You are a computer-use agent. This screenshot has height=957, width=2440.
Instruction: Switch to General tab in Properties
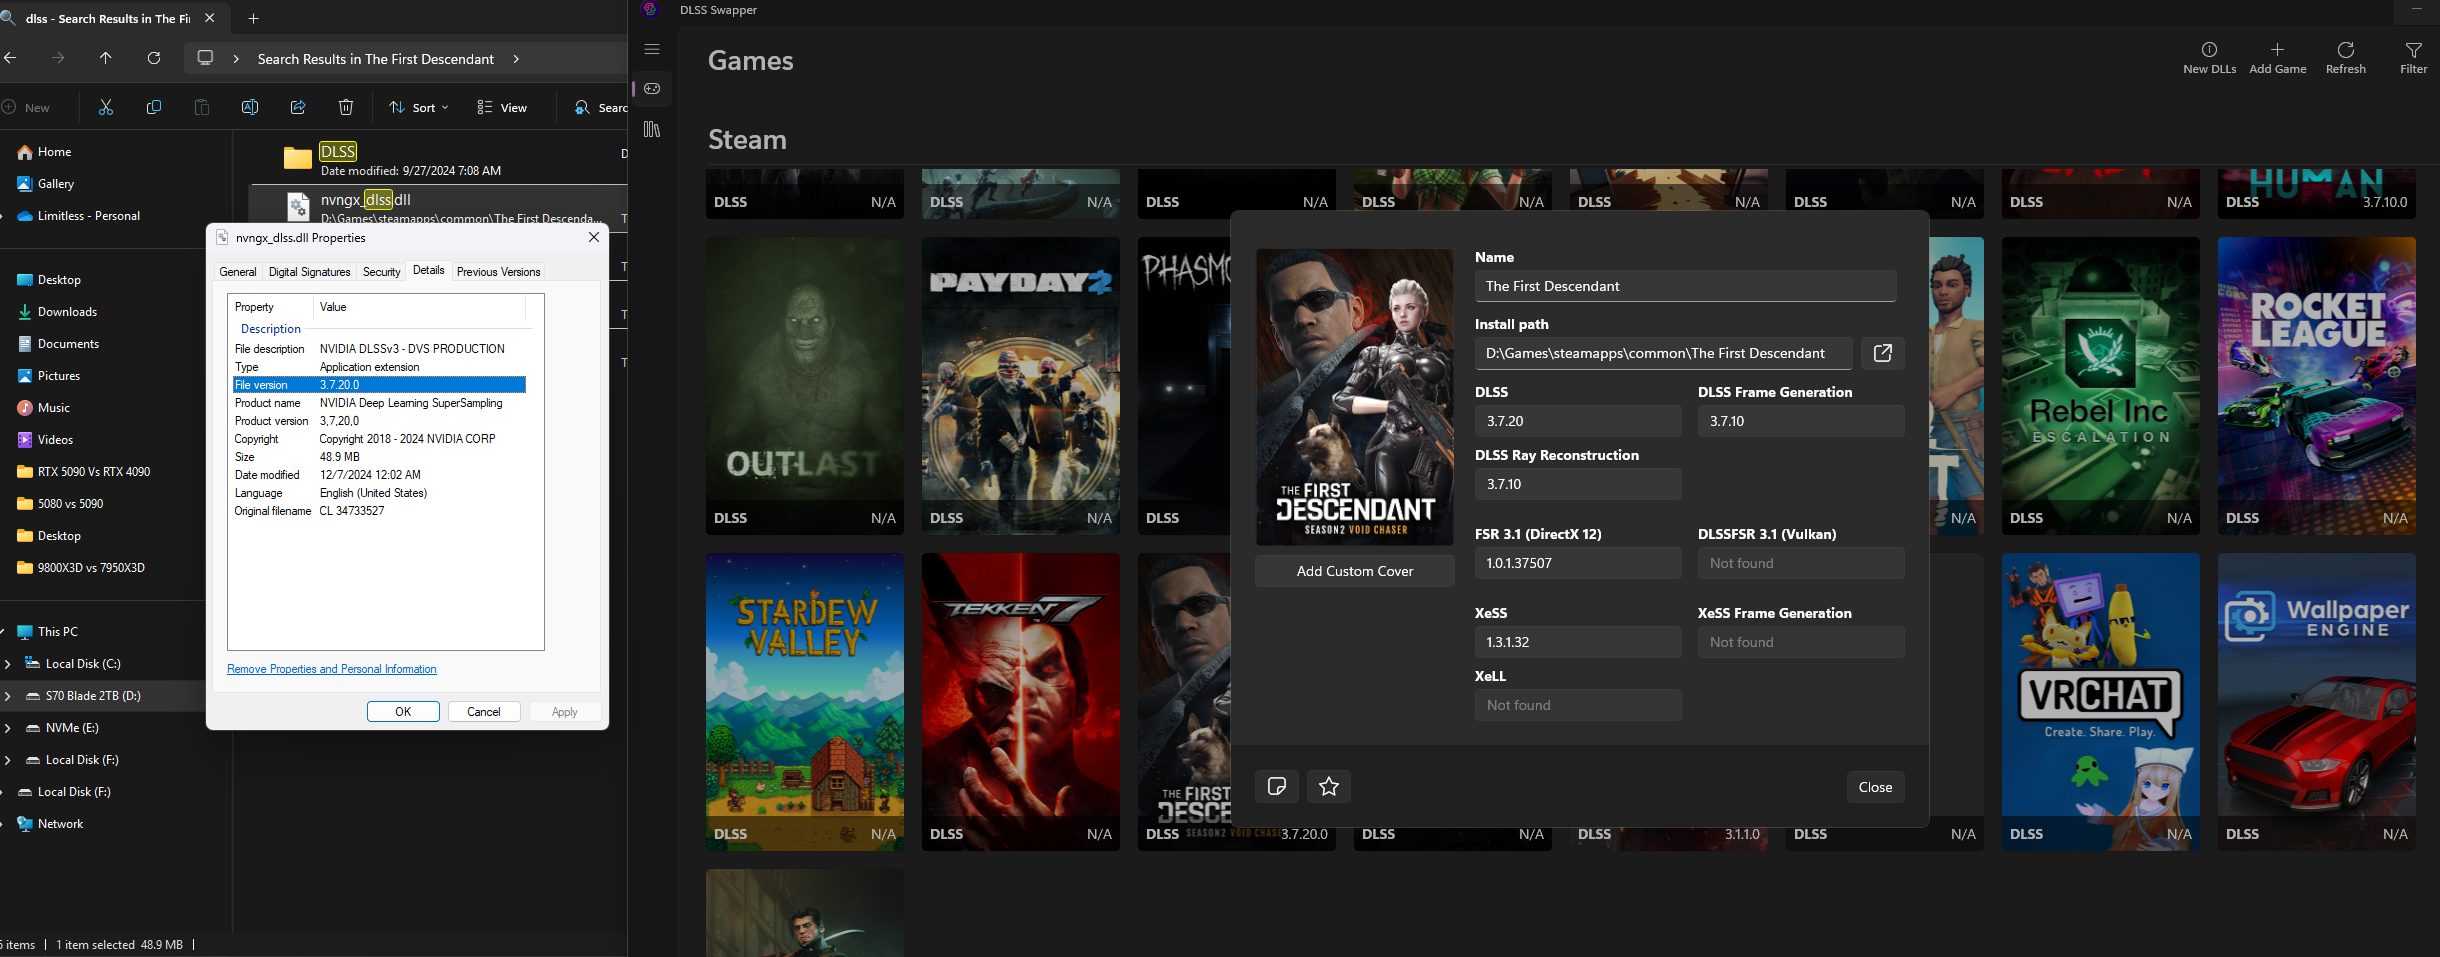pos(237,272)
